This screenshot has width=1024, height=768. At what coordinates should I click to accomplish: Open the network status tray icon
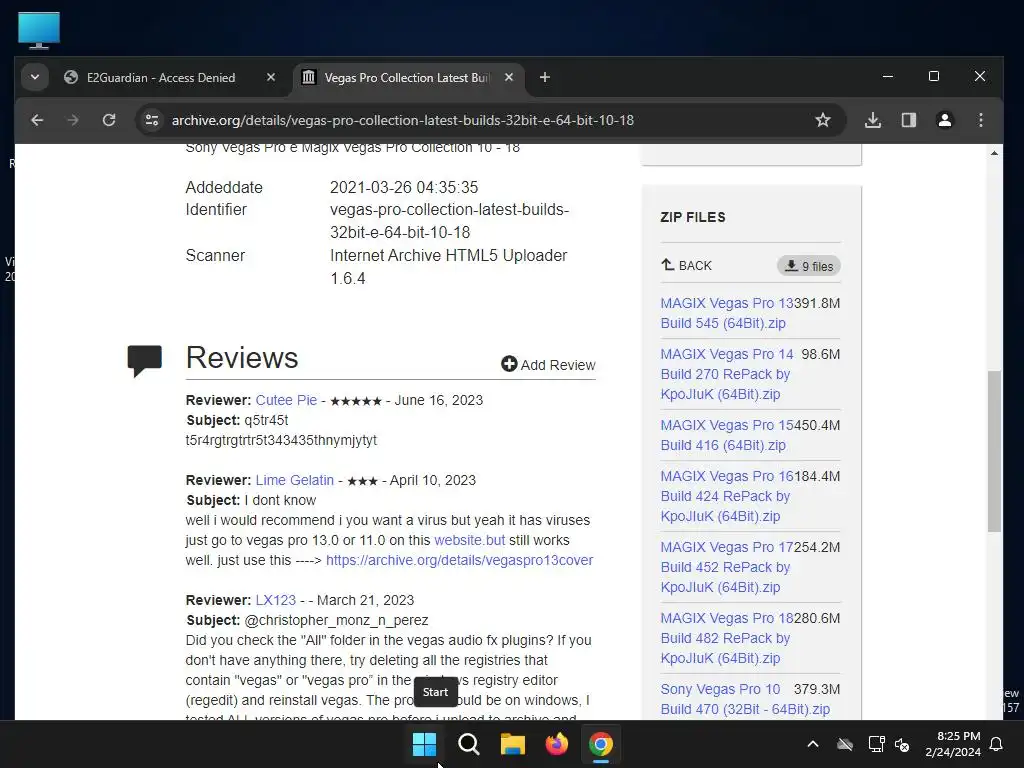(876, 744)
